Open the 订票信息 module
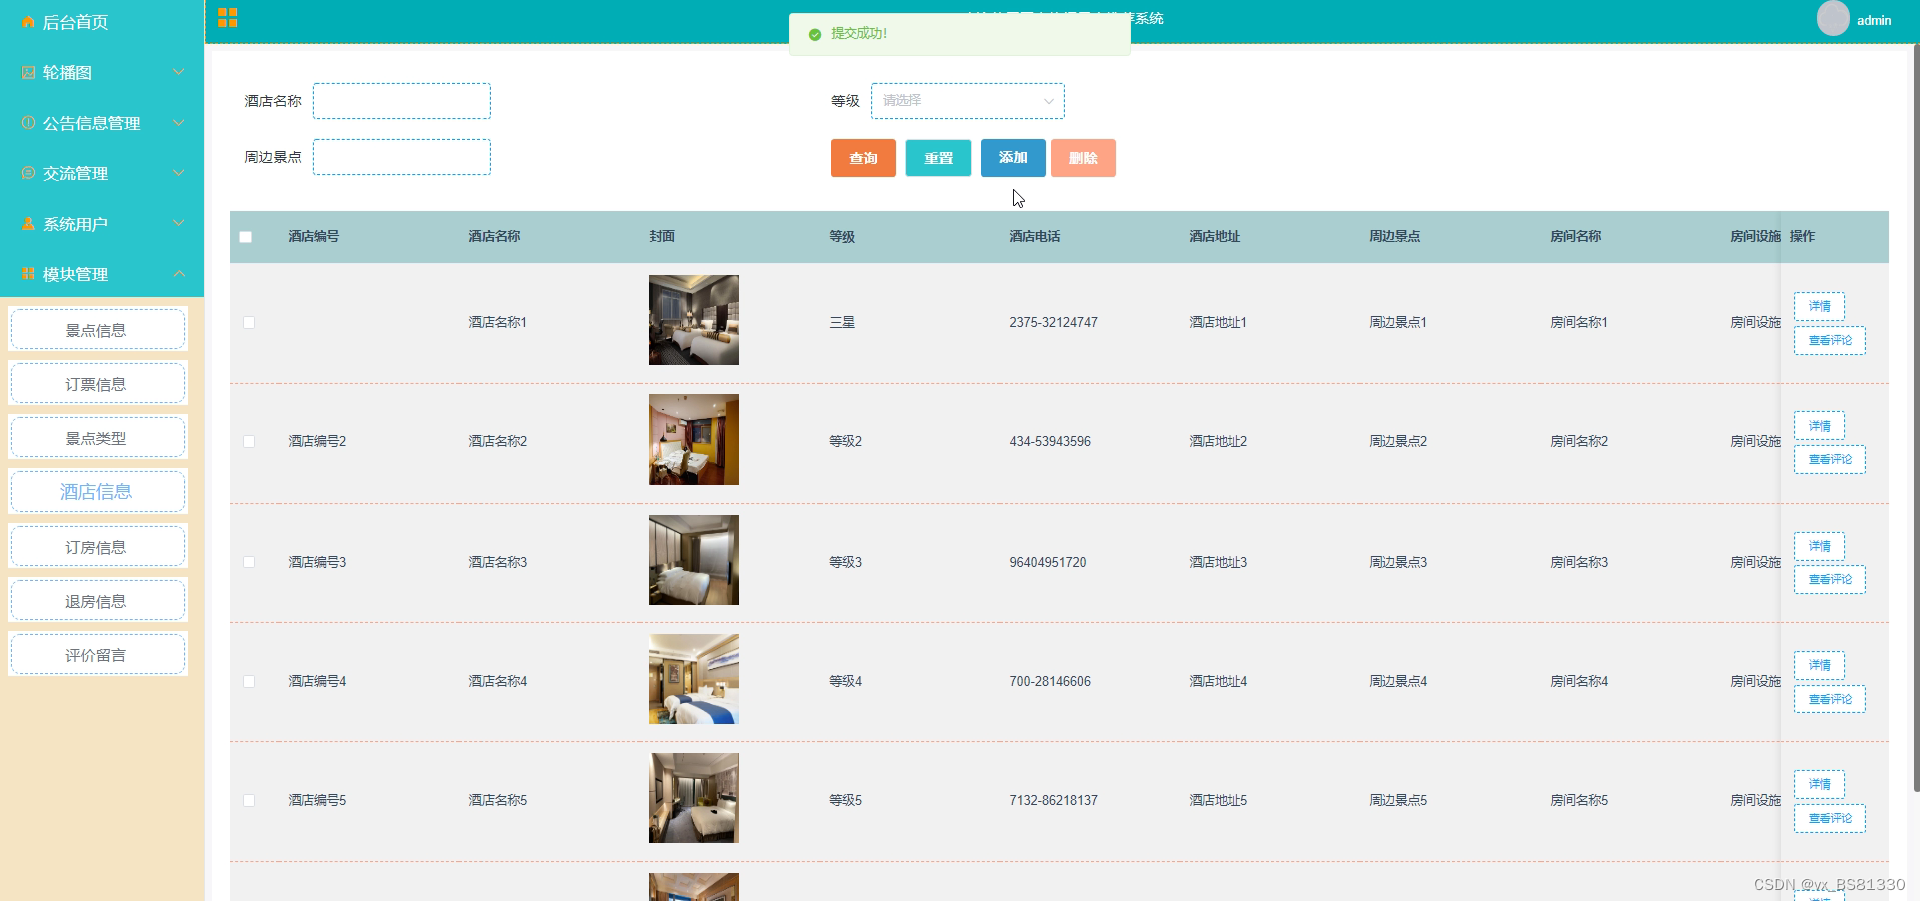 (x=97, y=383)
